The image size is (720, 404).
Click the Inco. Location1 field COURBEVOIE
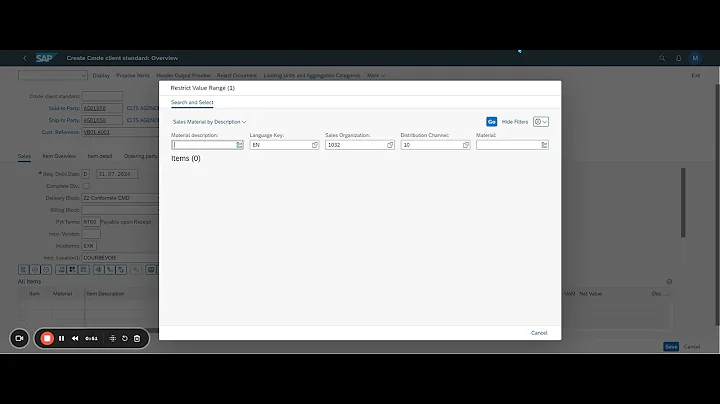point(120,258)
